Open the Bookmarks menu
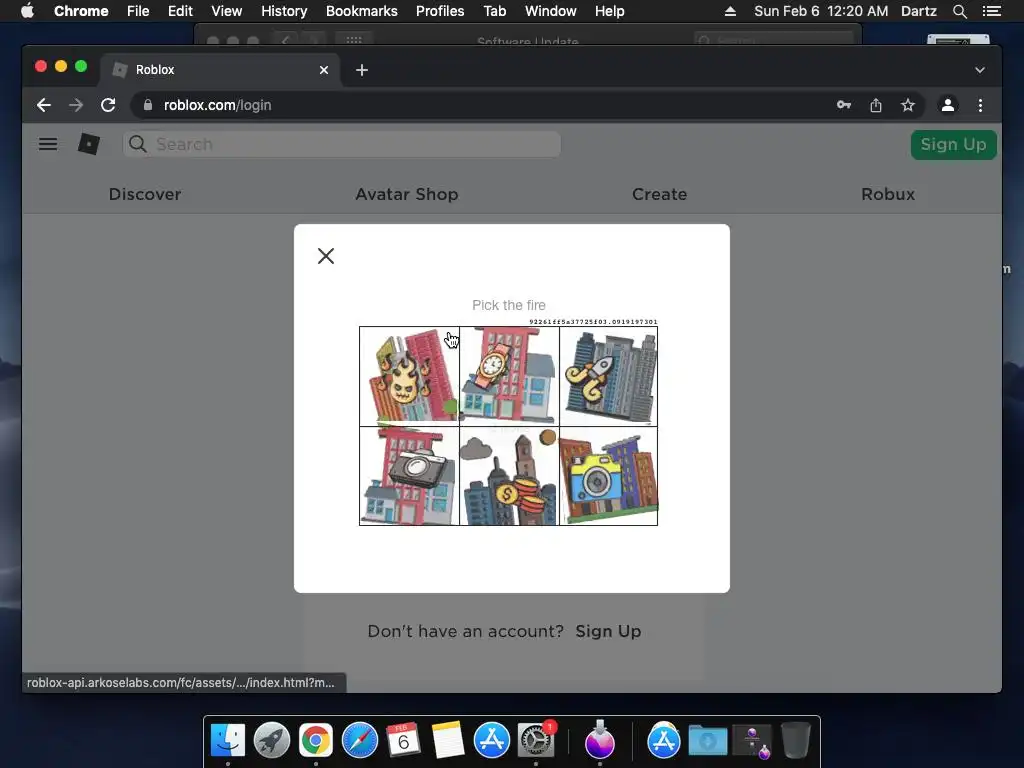Image resolution: width=1024 pixels, height=768 pixels. pyautogui.click(x=362, y=11)
